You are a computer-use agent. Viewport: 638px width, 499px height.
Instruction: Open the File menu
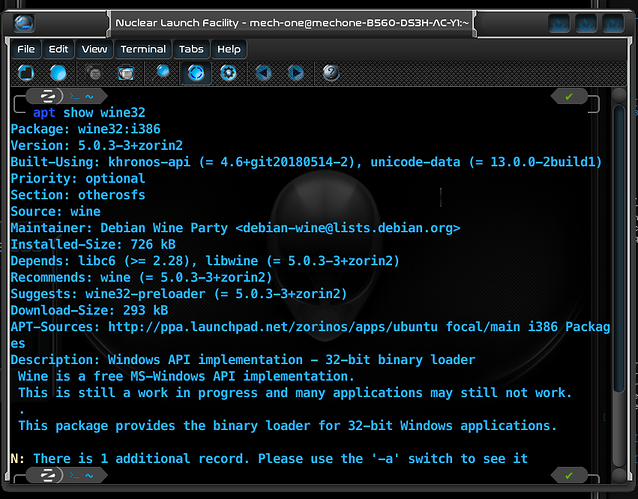tap(26, 49)
